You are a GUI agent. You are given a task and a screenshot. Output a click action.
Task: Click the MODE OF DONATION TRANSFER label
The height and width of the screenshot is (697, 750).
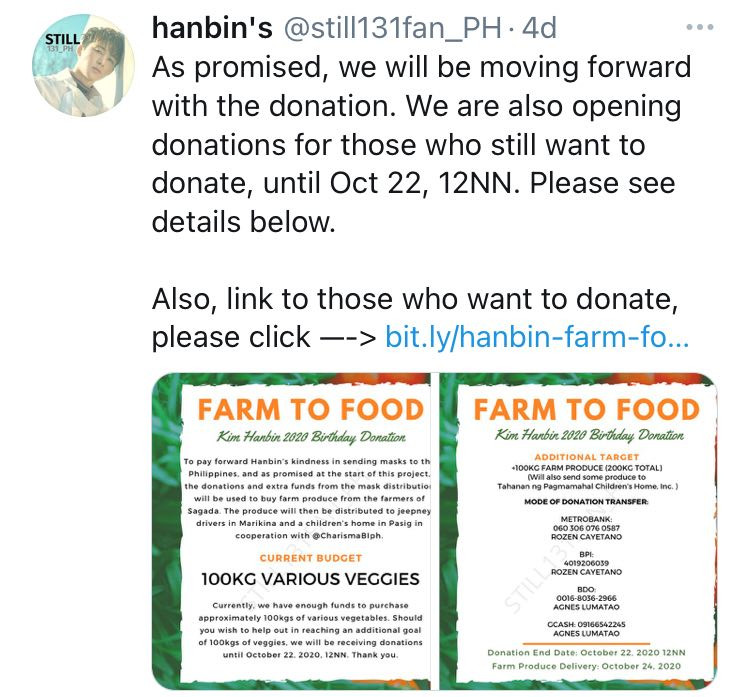[x=586, y=502]
